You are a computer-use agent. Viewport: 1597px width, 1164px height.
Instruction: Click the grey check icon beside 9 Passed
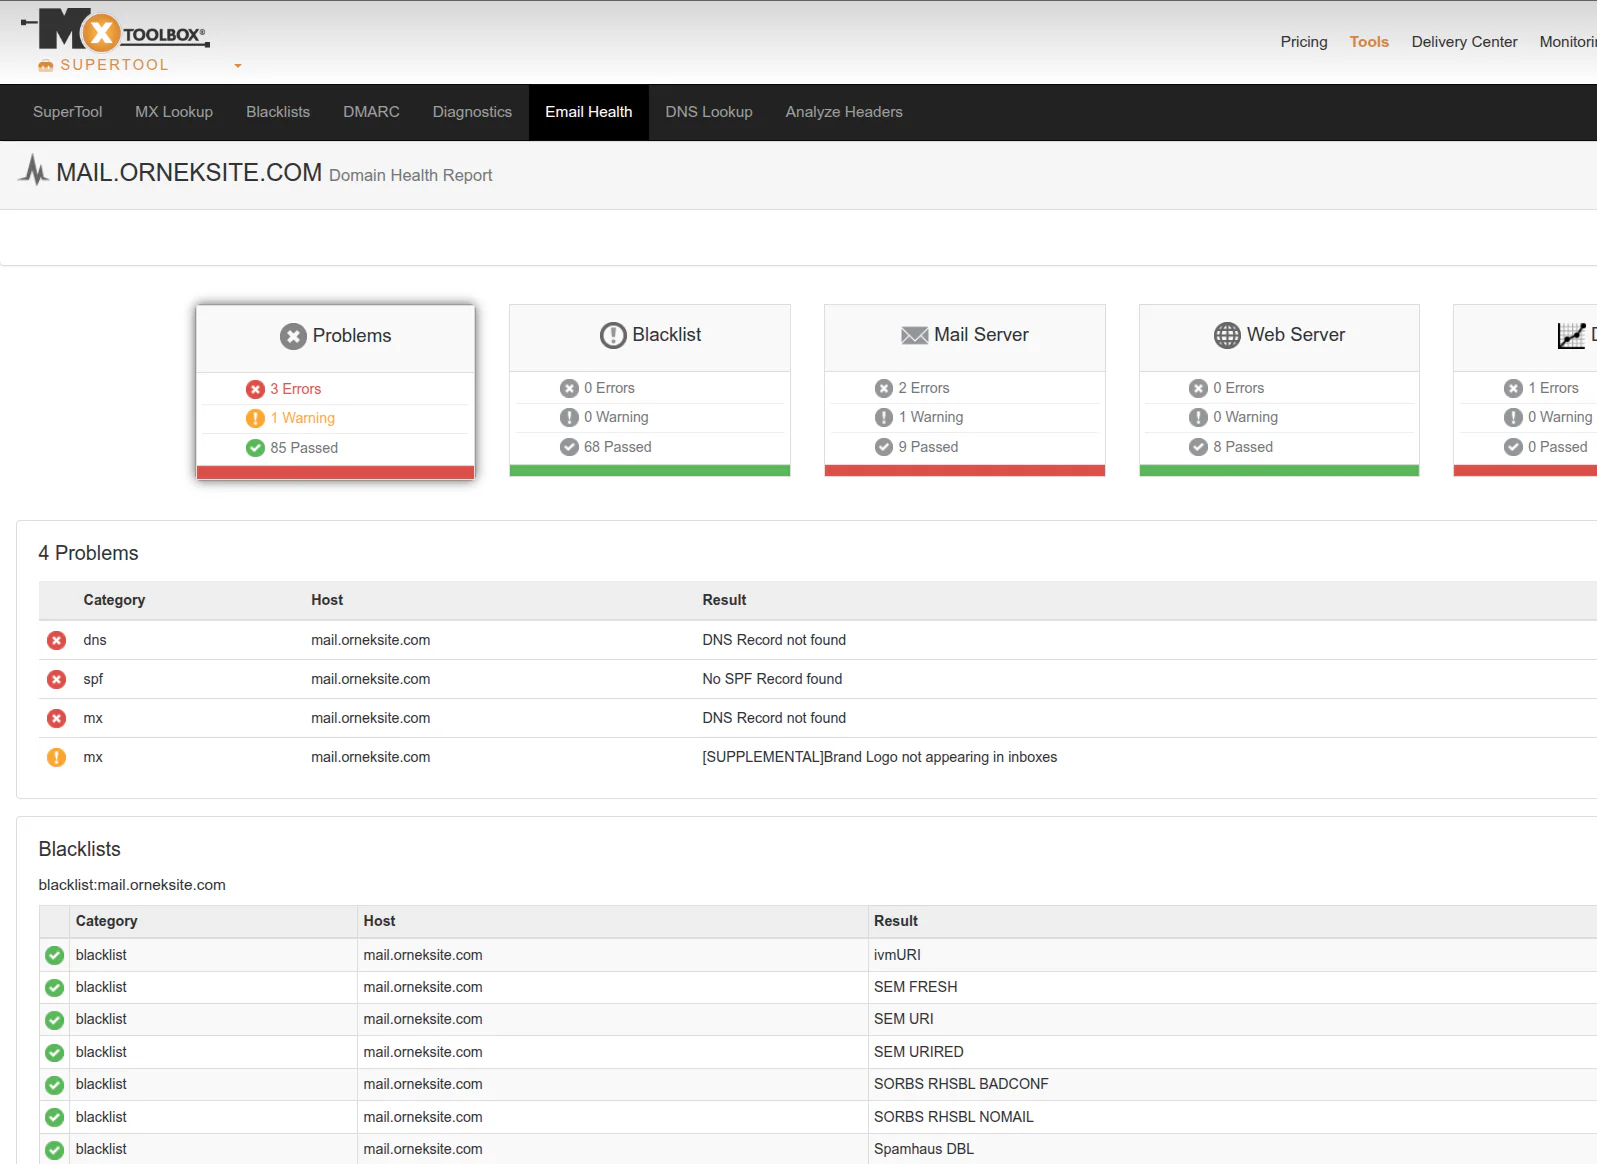[x=884, y=447]
